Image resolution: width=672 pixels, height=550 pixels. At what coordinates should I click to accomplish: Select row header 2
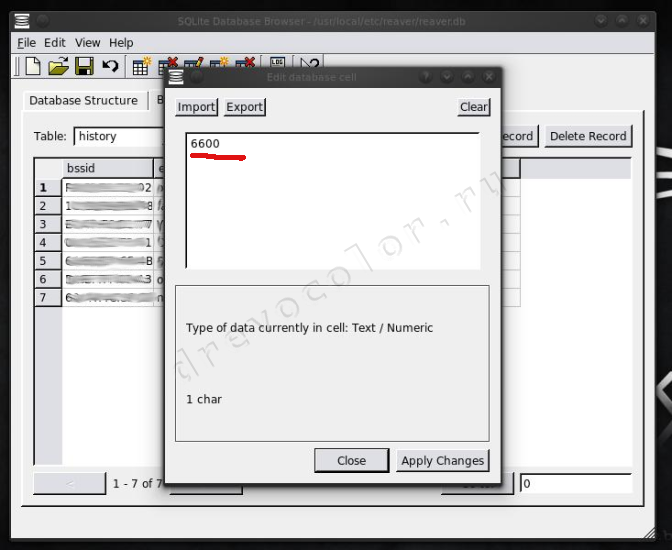[48, 206]
